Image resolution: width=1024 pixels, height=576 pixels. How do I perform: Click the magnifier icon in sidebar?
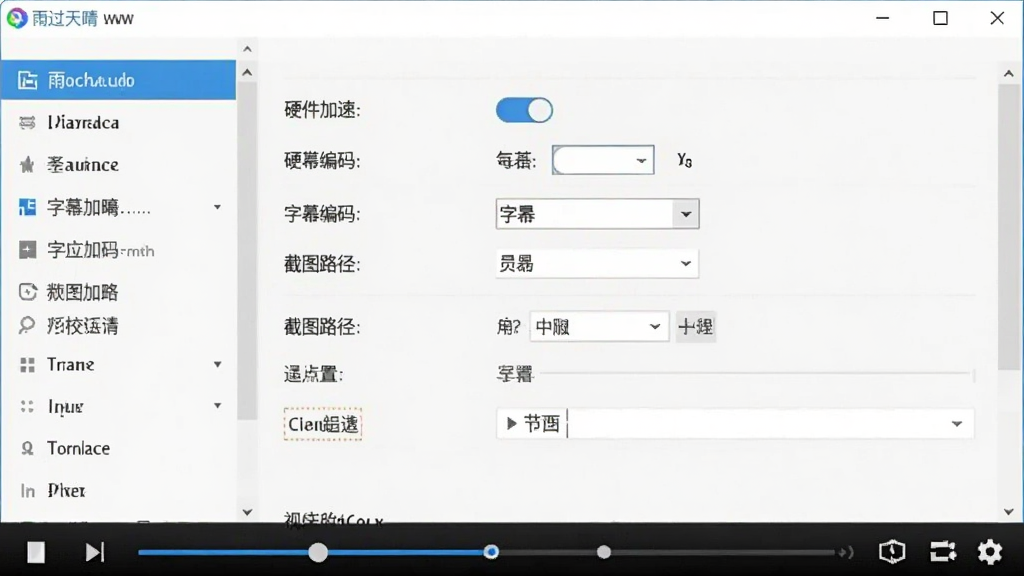click(x=27, y=325)
